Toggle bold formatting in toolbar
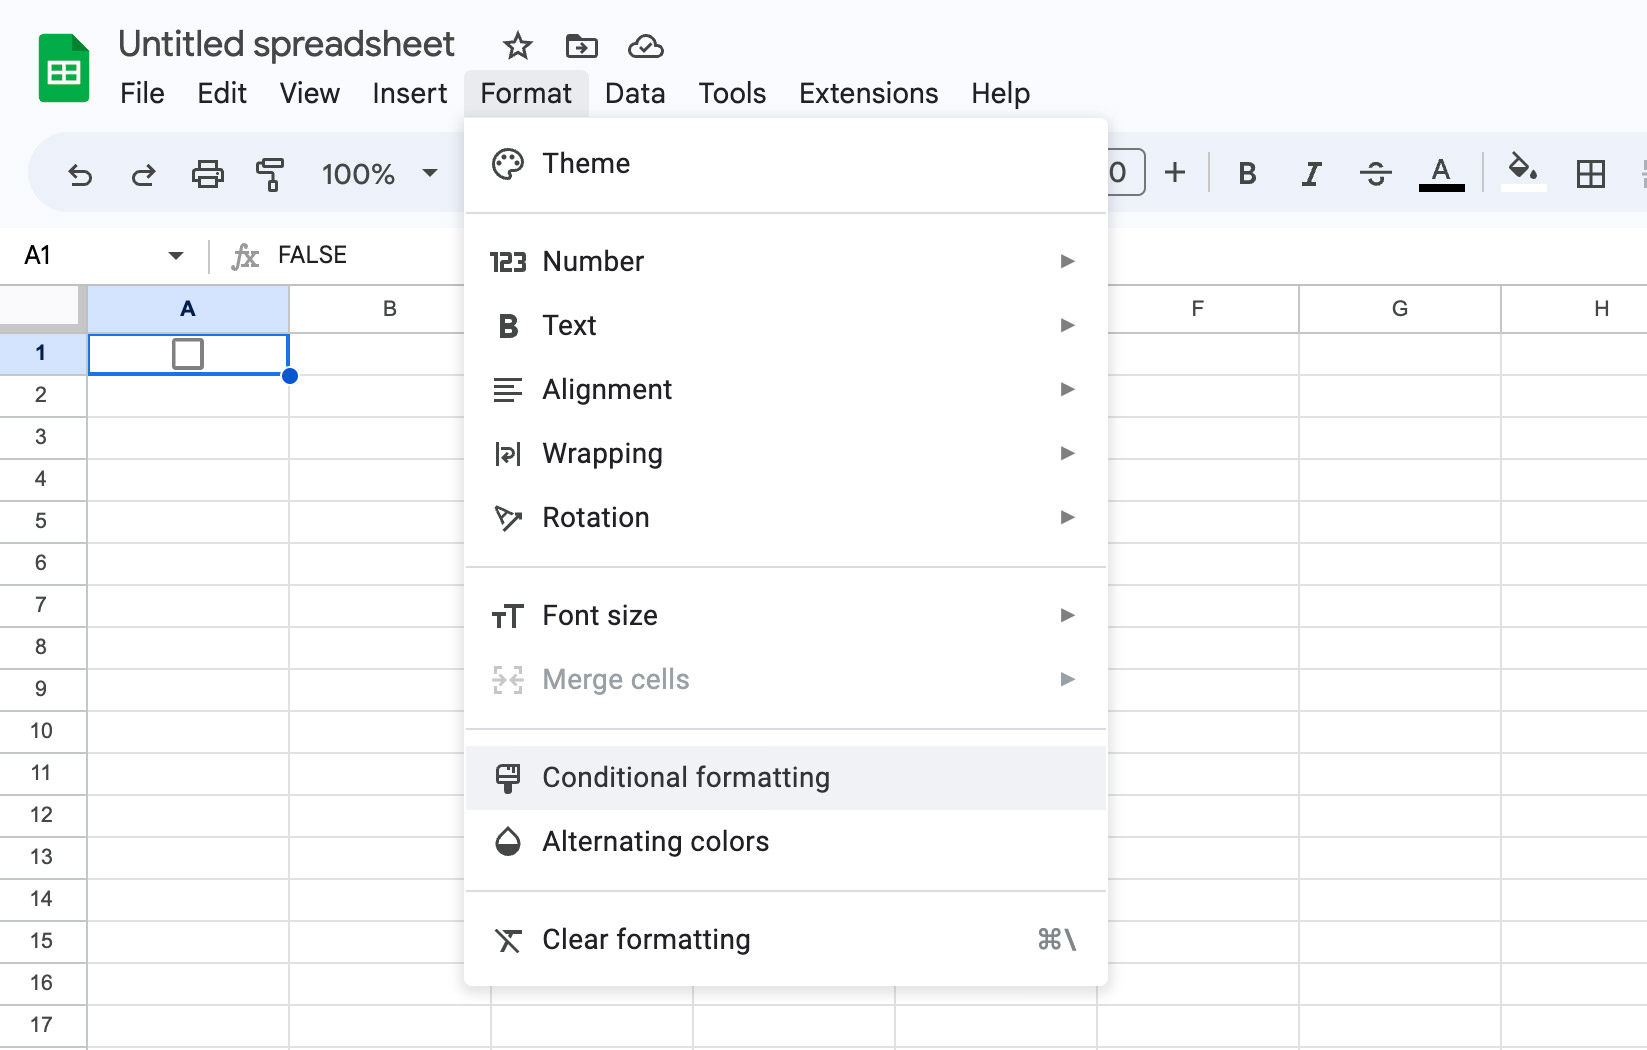This screenshot has height=1050, width=1647. click(x=1247, y=174)
